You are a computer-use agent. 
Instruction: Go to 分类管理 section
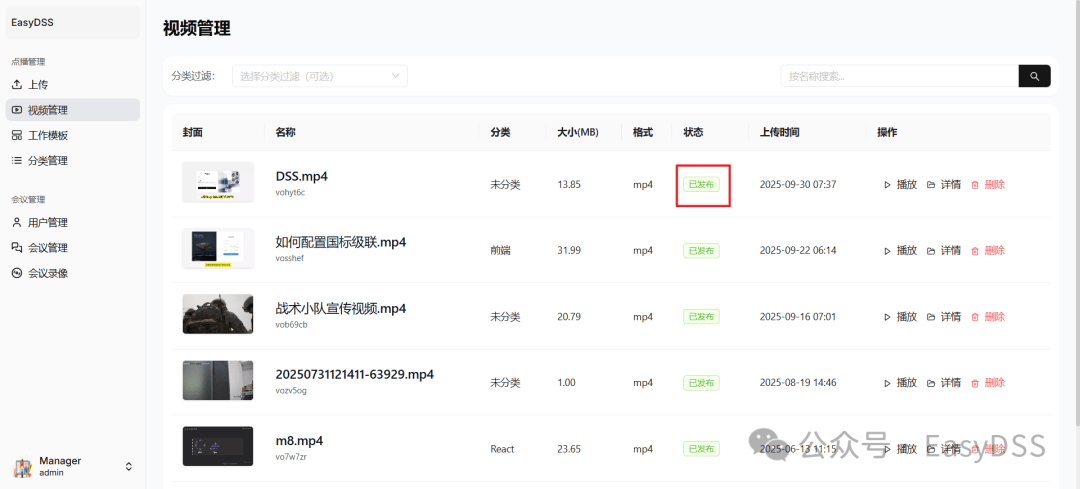(47, 160)
